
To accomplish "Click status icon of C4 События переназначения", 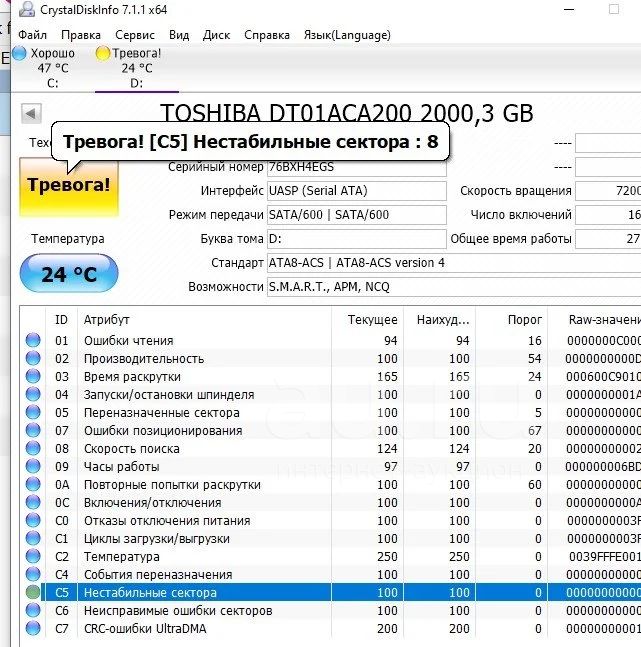I will coord(33,574).
